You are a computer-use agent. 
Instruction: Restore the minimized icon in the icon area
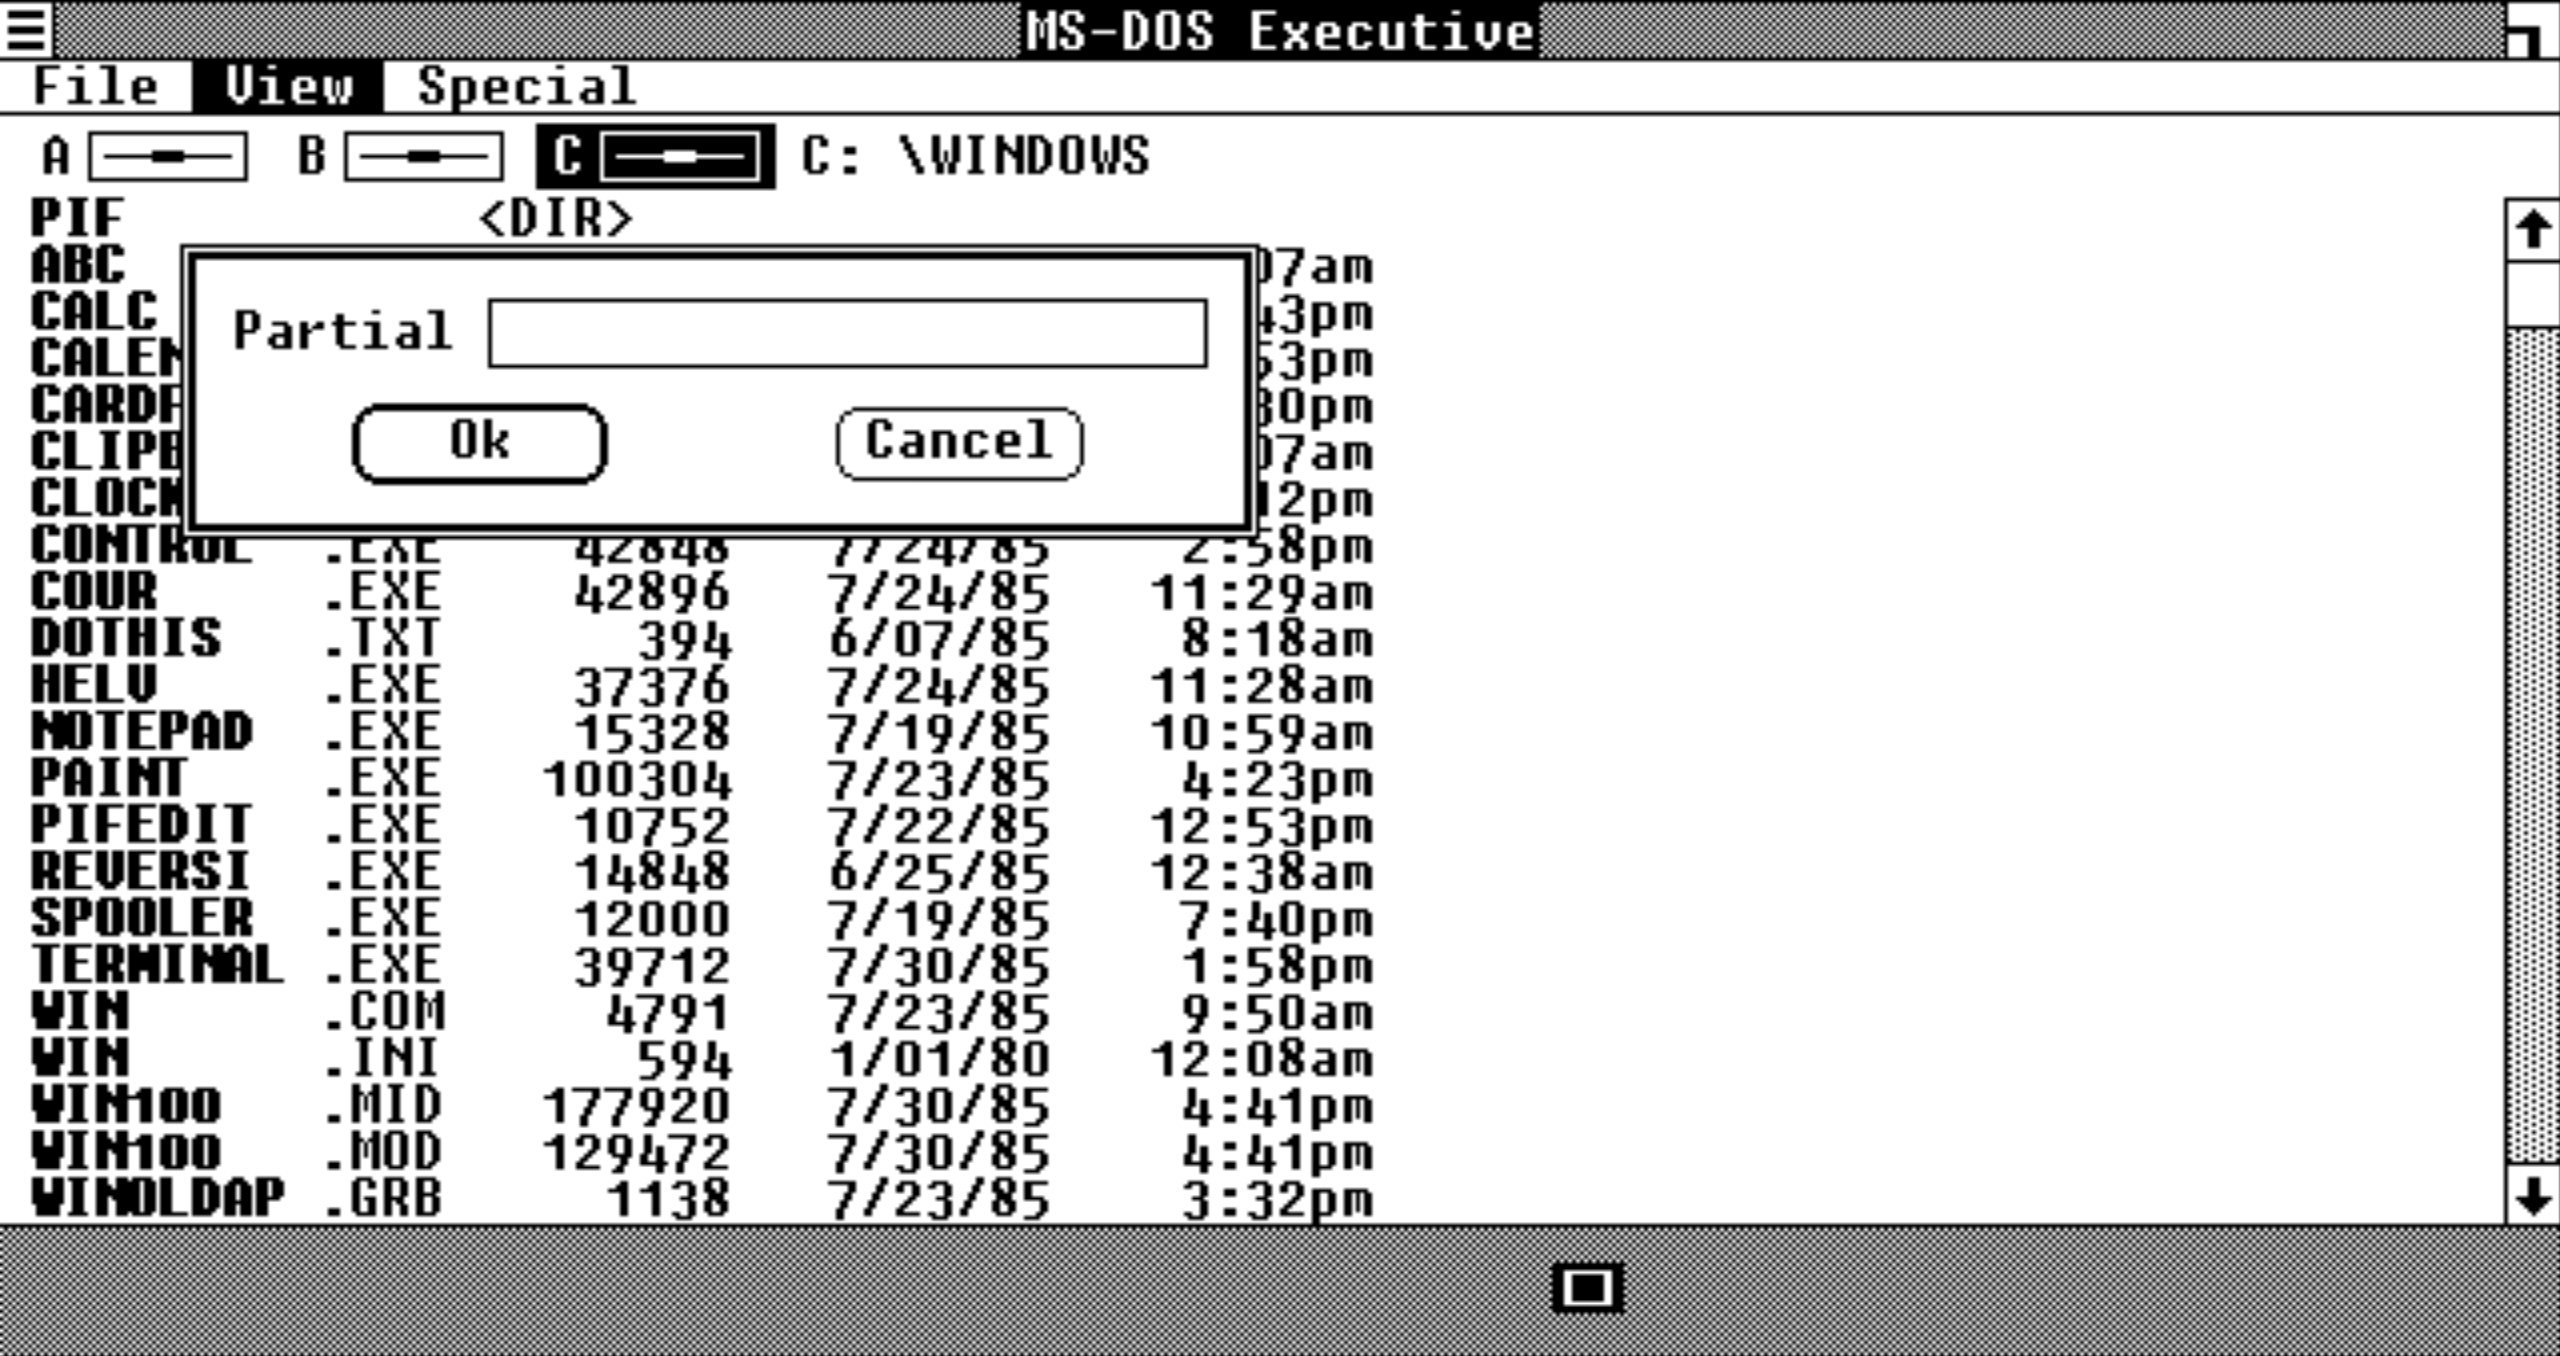pos(1587,1288)
